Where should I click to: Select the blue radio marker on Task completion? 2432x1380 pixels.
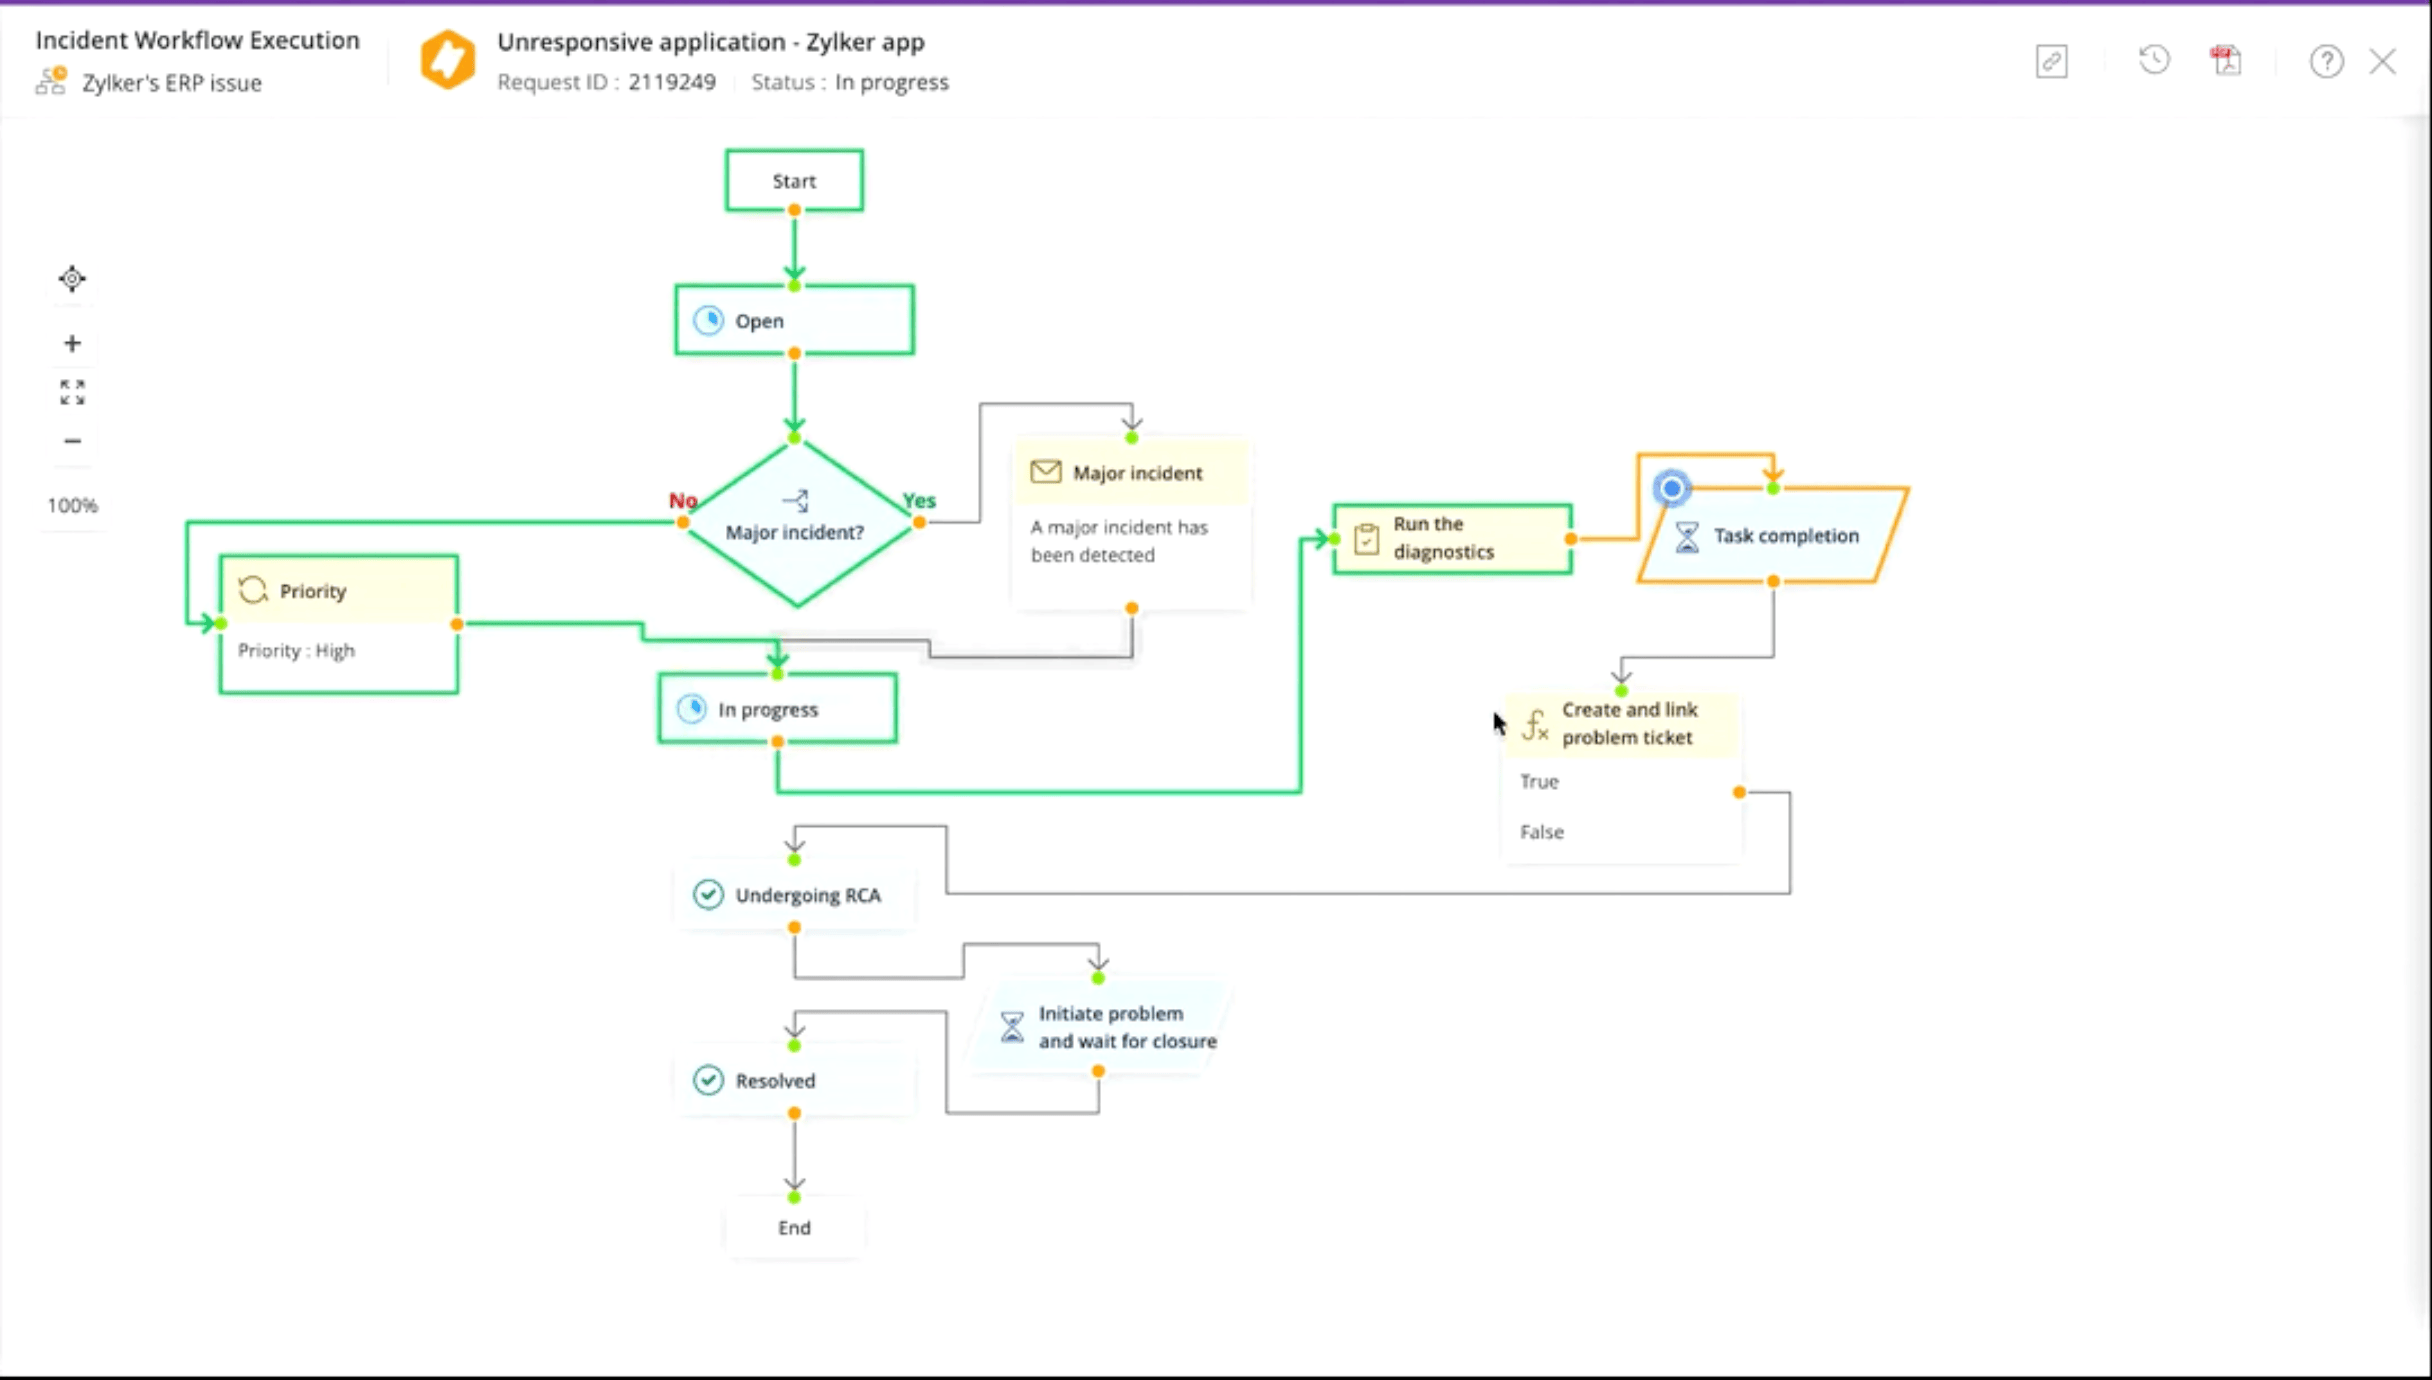1671,488
